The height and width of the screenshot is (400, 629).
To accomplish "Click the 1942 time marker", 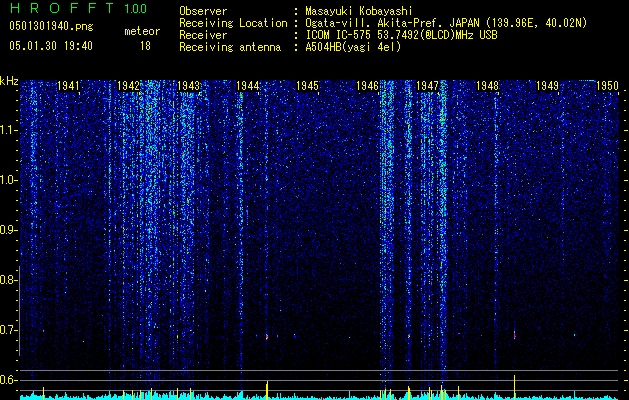I will 128,85.
